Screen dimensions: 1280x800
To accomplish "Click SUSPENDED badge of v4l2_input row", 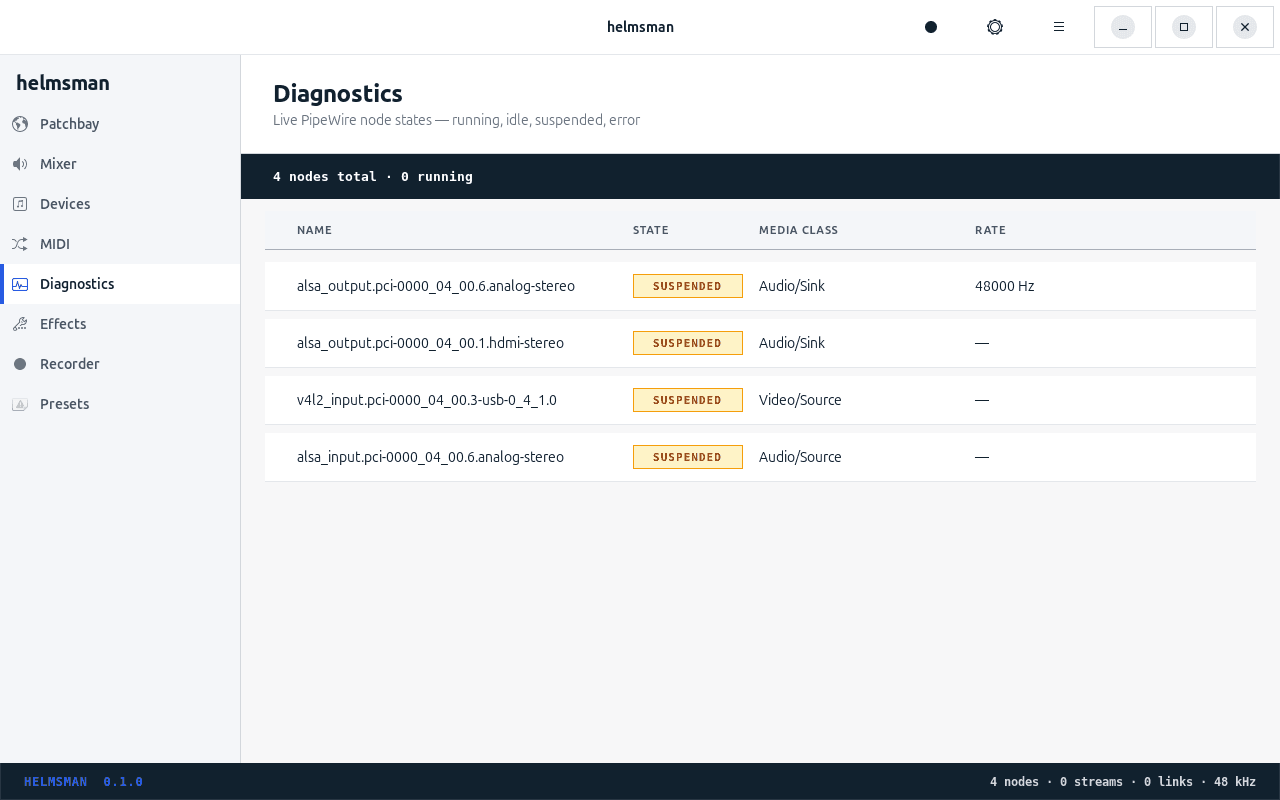I will point(688,400).
